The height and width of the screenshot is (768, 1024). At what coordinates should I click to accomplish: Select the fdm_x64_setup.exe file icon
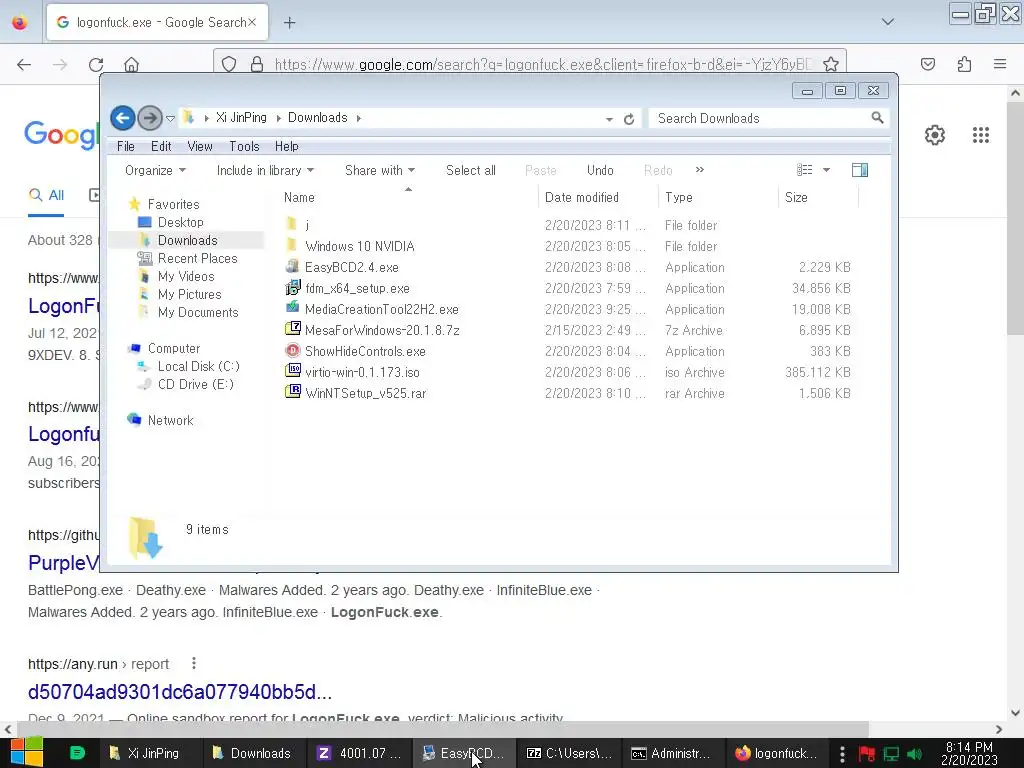pyautogui.click(x=293, y=287)
